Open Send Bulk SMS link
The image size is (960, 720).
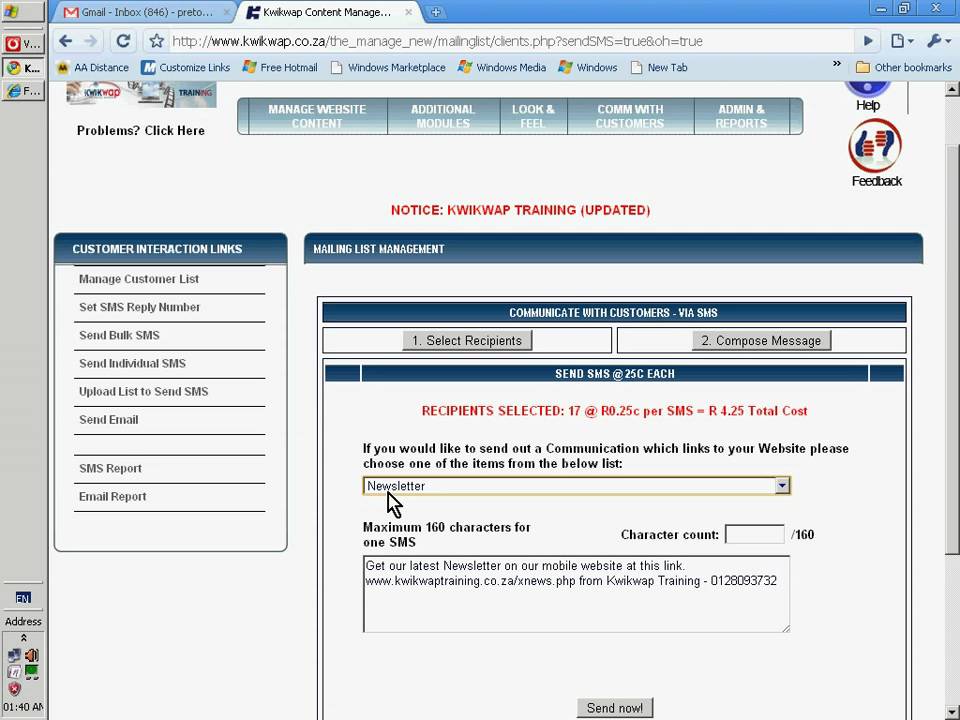pyautogui.click(x=119, y=336)
